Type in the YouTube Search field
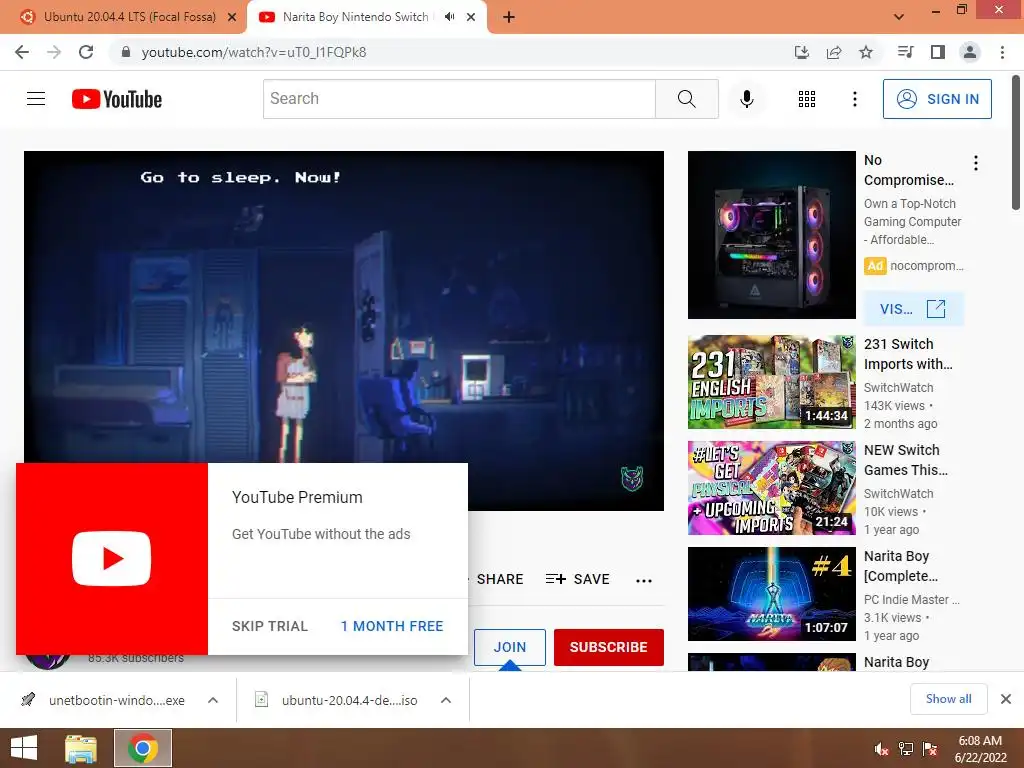The width and height of the screenshot is (1024, 768). click(459, 99)
